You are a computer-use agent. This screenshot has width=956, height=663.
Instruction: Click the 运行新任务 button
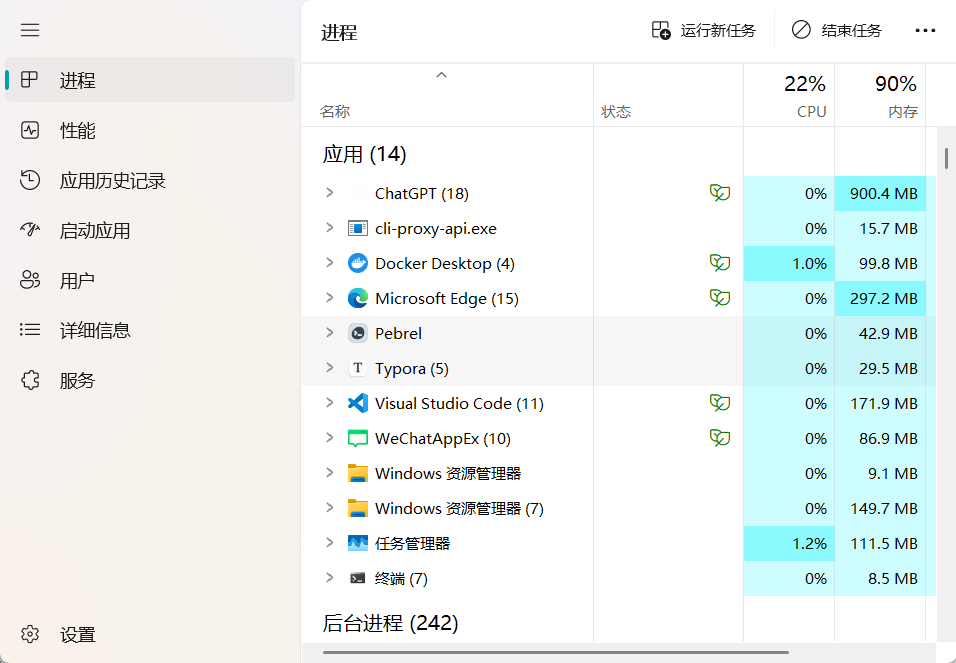pos(704,30)
